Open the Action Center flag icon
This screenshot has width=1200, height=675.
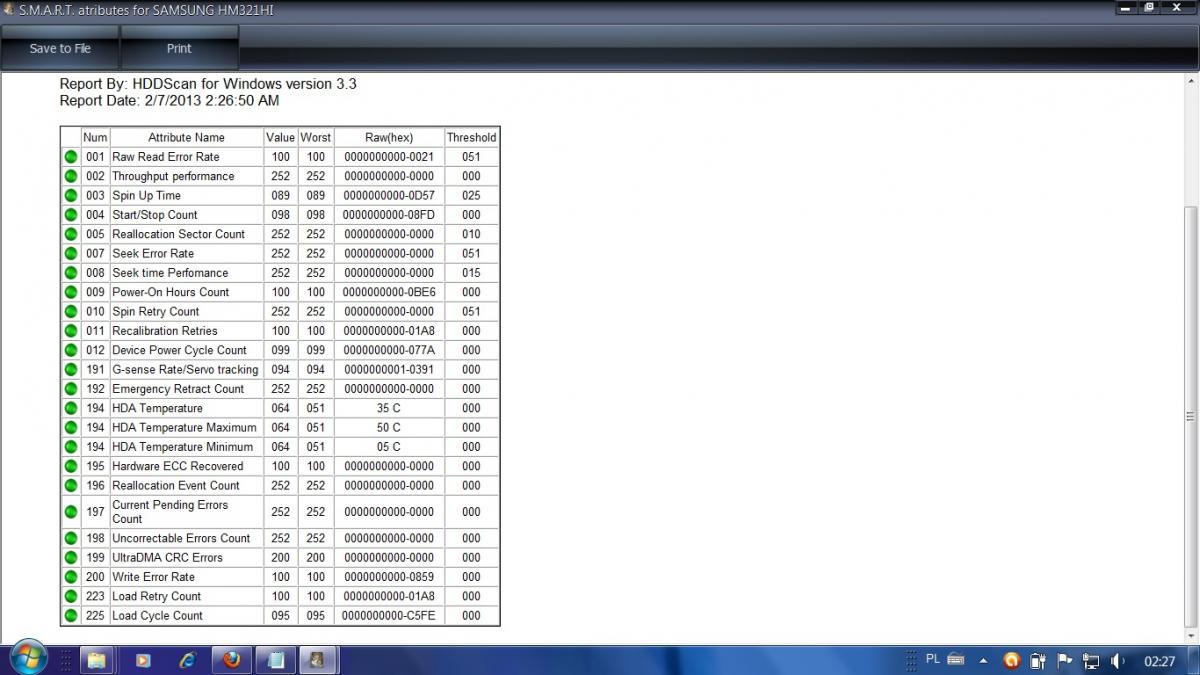point(1064,660)
